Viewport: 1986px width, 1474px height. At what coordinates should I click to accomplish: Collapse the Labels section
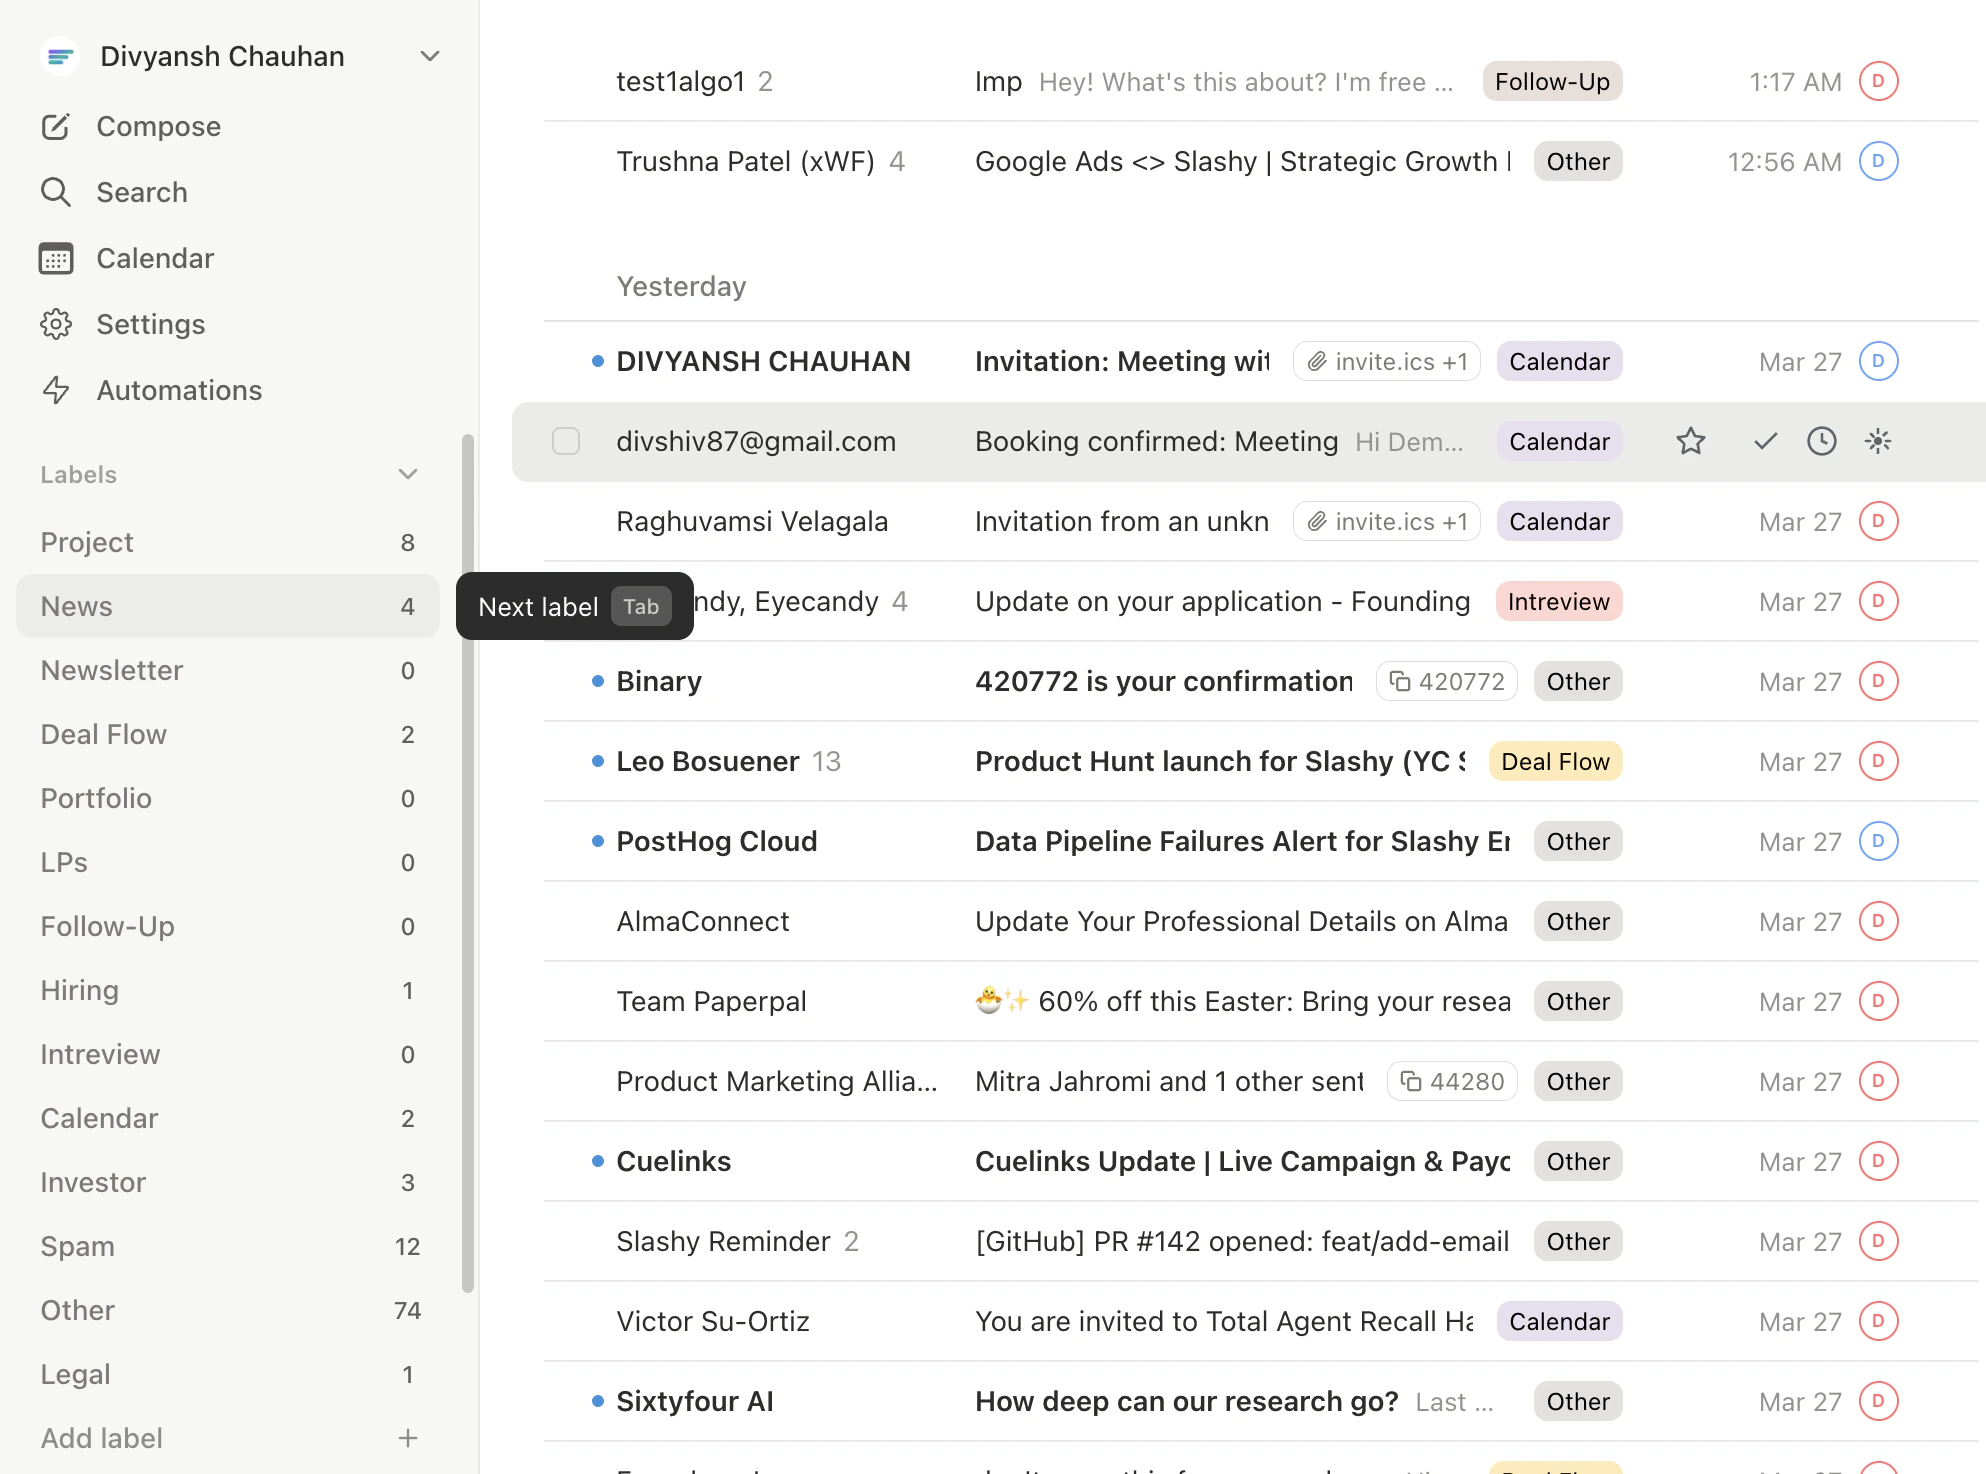(407, 474)
